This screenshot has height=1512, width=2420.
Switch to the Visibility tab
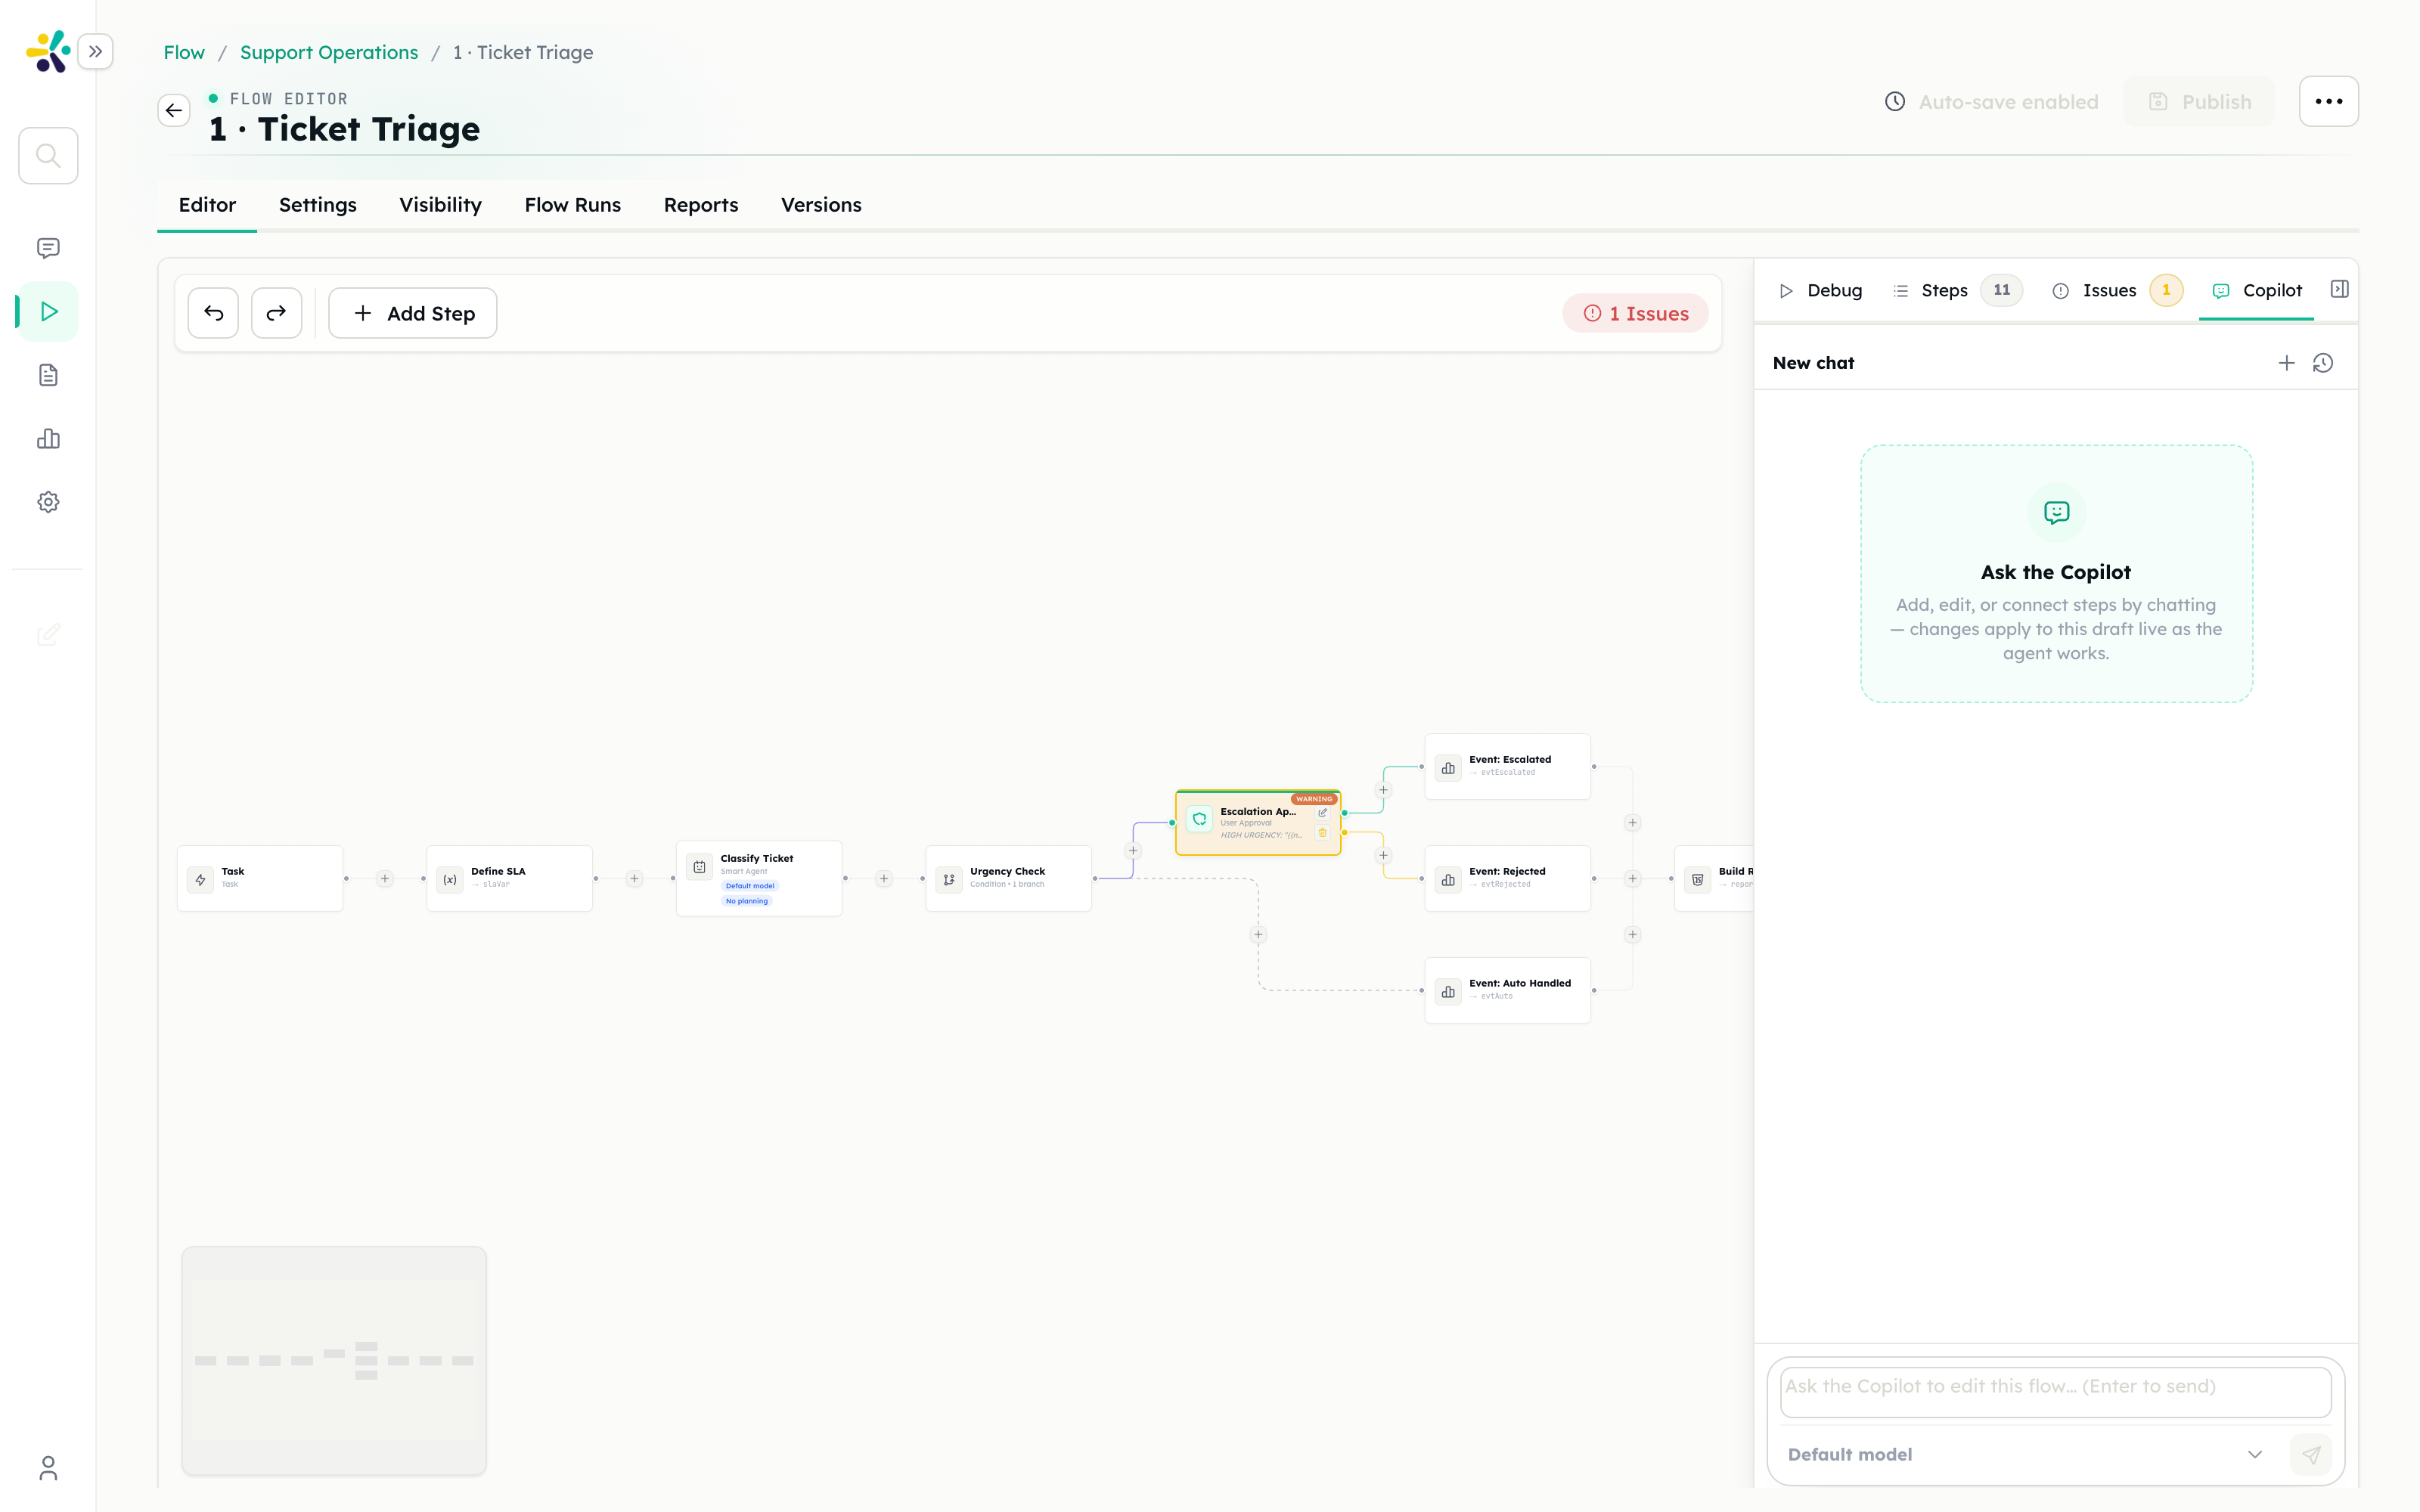click(x=440, y=204)
